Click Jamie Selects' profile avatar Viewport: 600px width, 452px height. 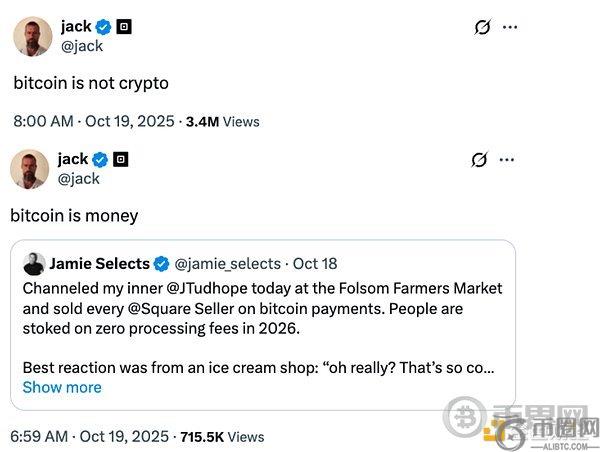(34, 264)
